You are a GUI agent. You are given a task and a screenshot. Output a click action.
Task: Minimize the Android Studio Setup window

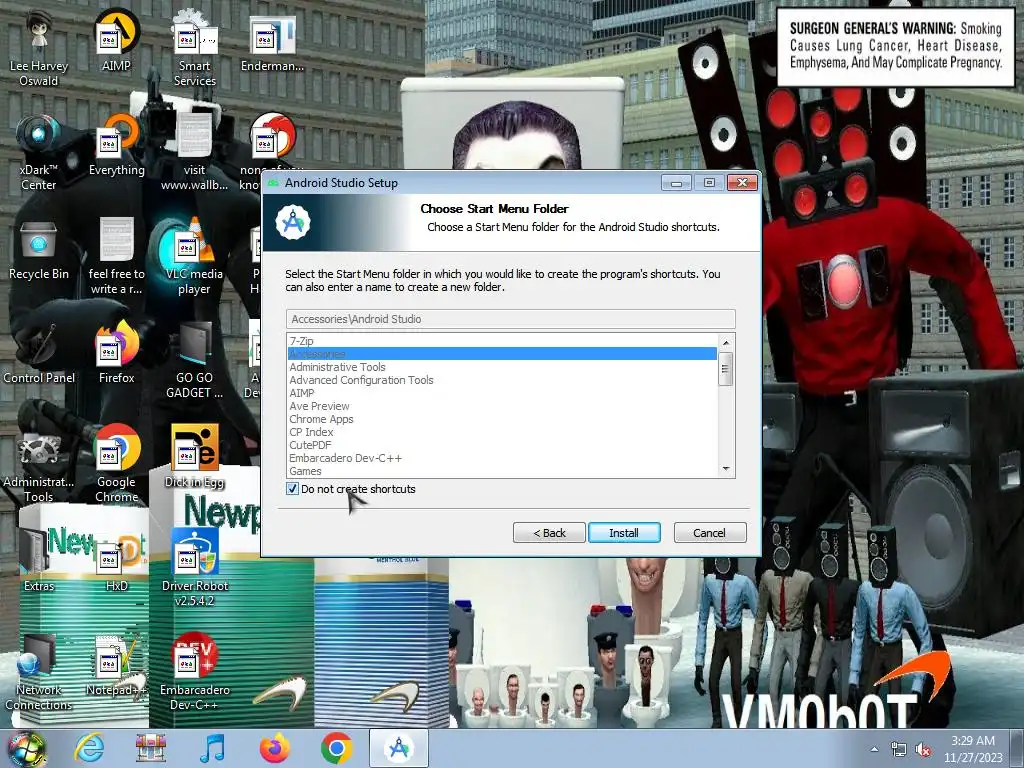pos(676,183)
